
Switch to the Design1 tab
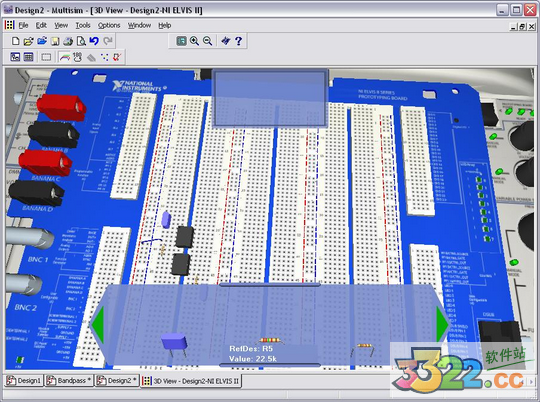pos(24,381)
